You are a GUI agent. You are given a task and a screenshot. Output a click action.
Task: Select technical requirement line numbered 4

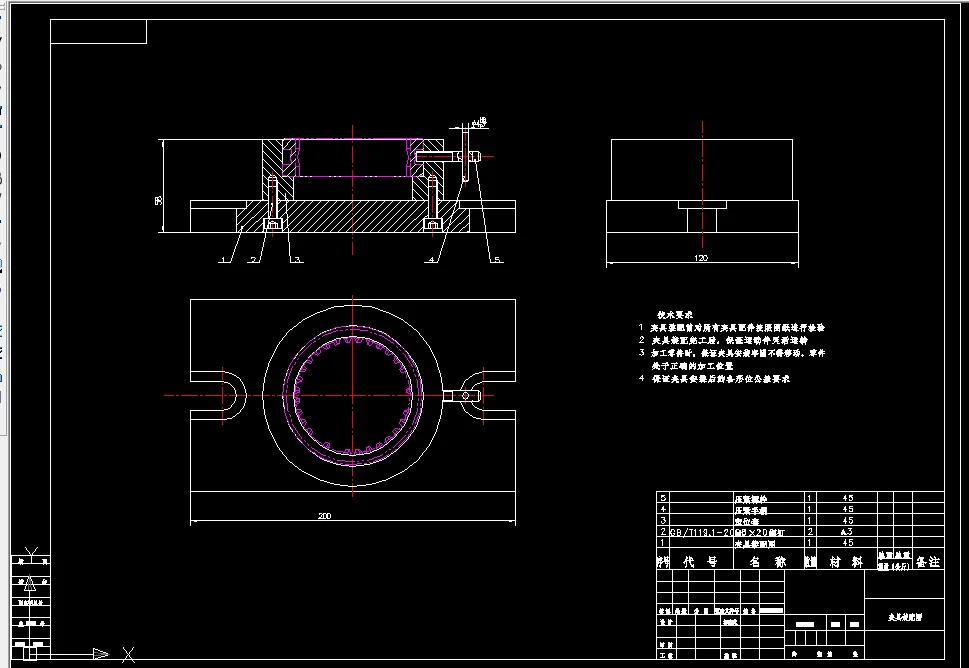click(x=714, y=379)
